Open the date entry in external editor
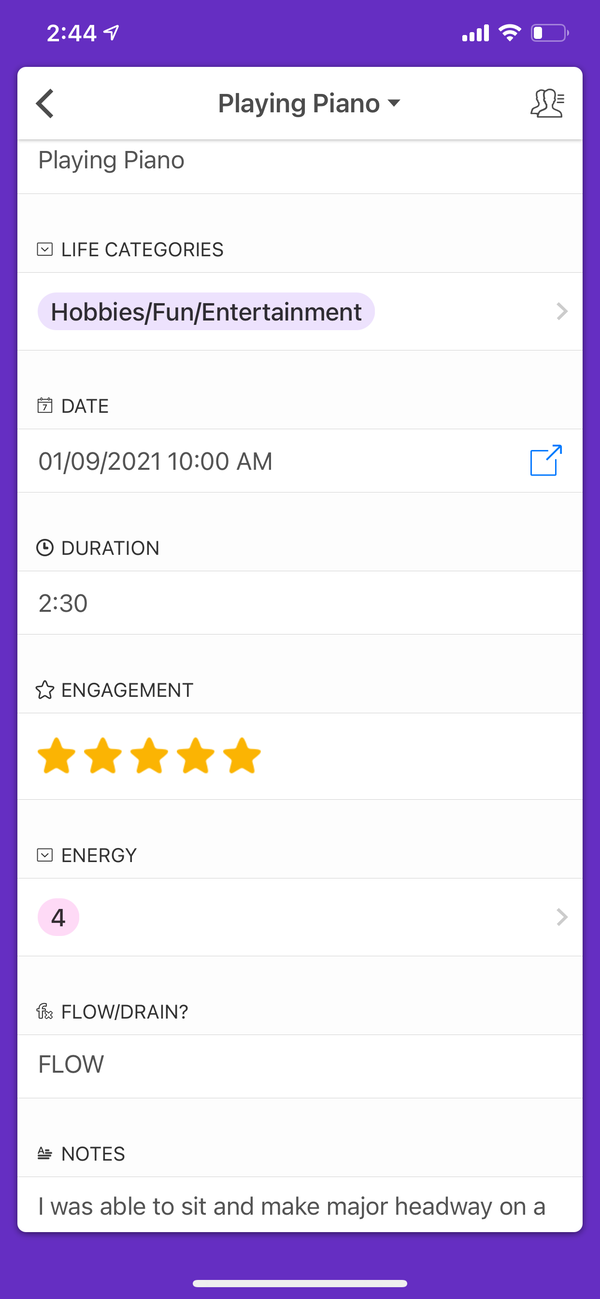The image size is (600, 1299). point(544,461)
